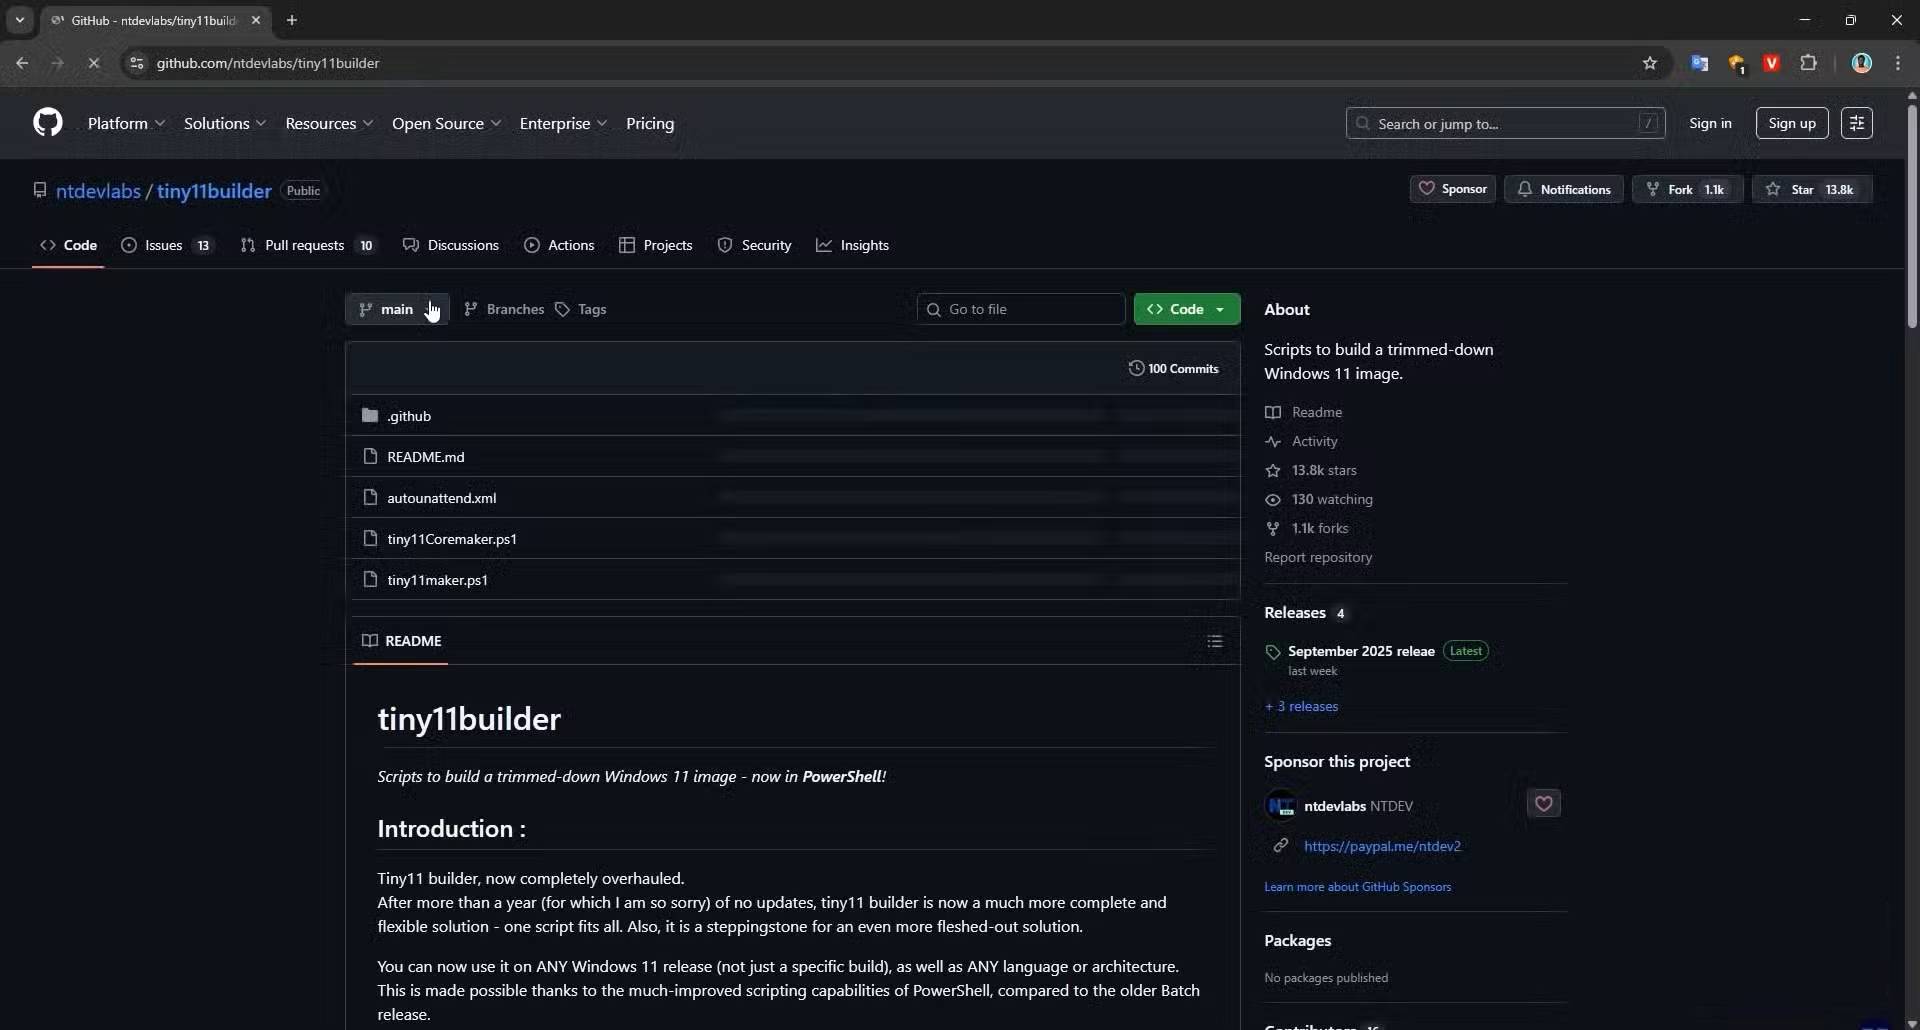This screenshot has height=1030, width=1920.
Task: Open the browser Extensions puzzle icon
Action: [x=1808, y=63]
